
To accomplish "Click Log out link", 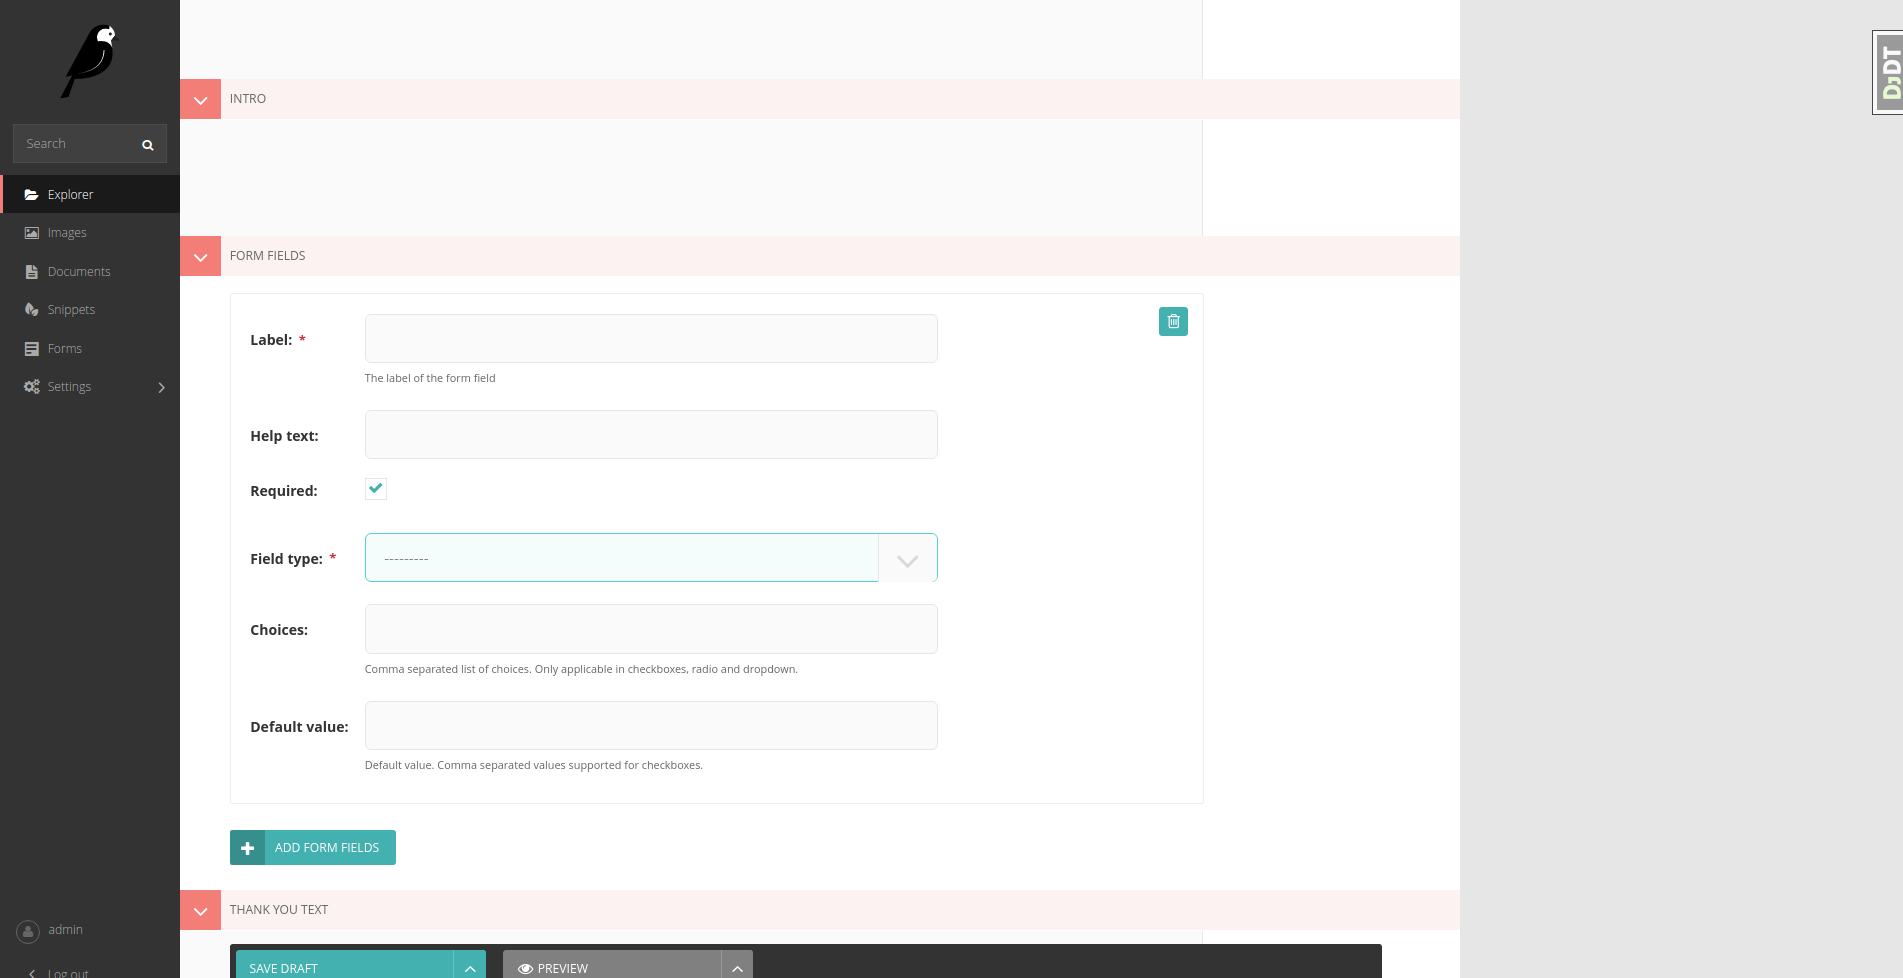I will [x=67, y=972].
